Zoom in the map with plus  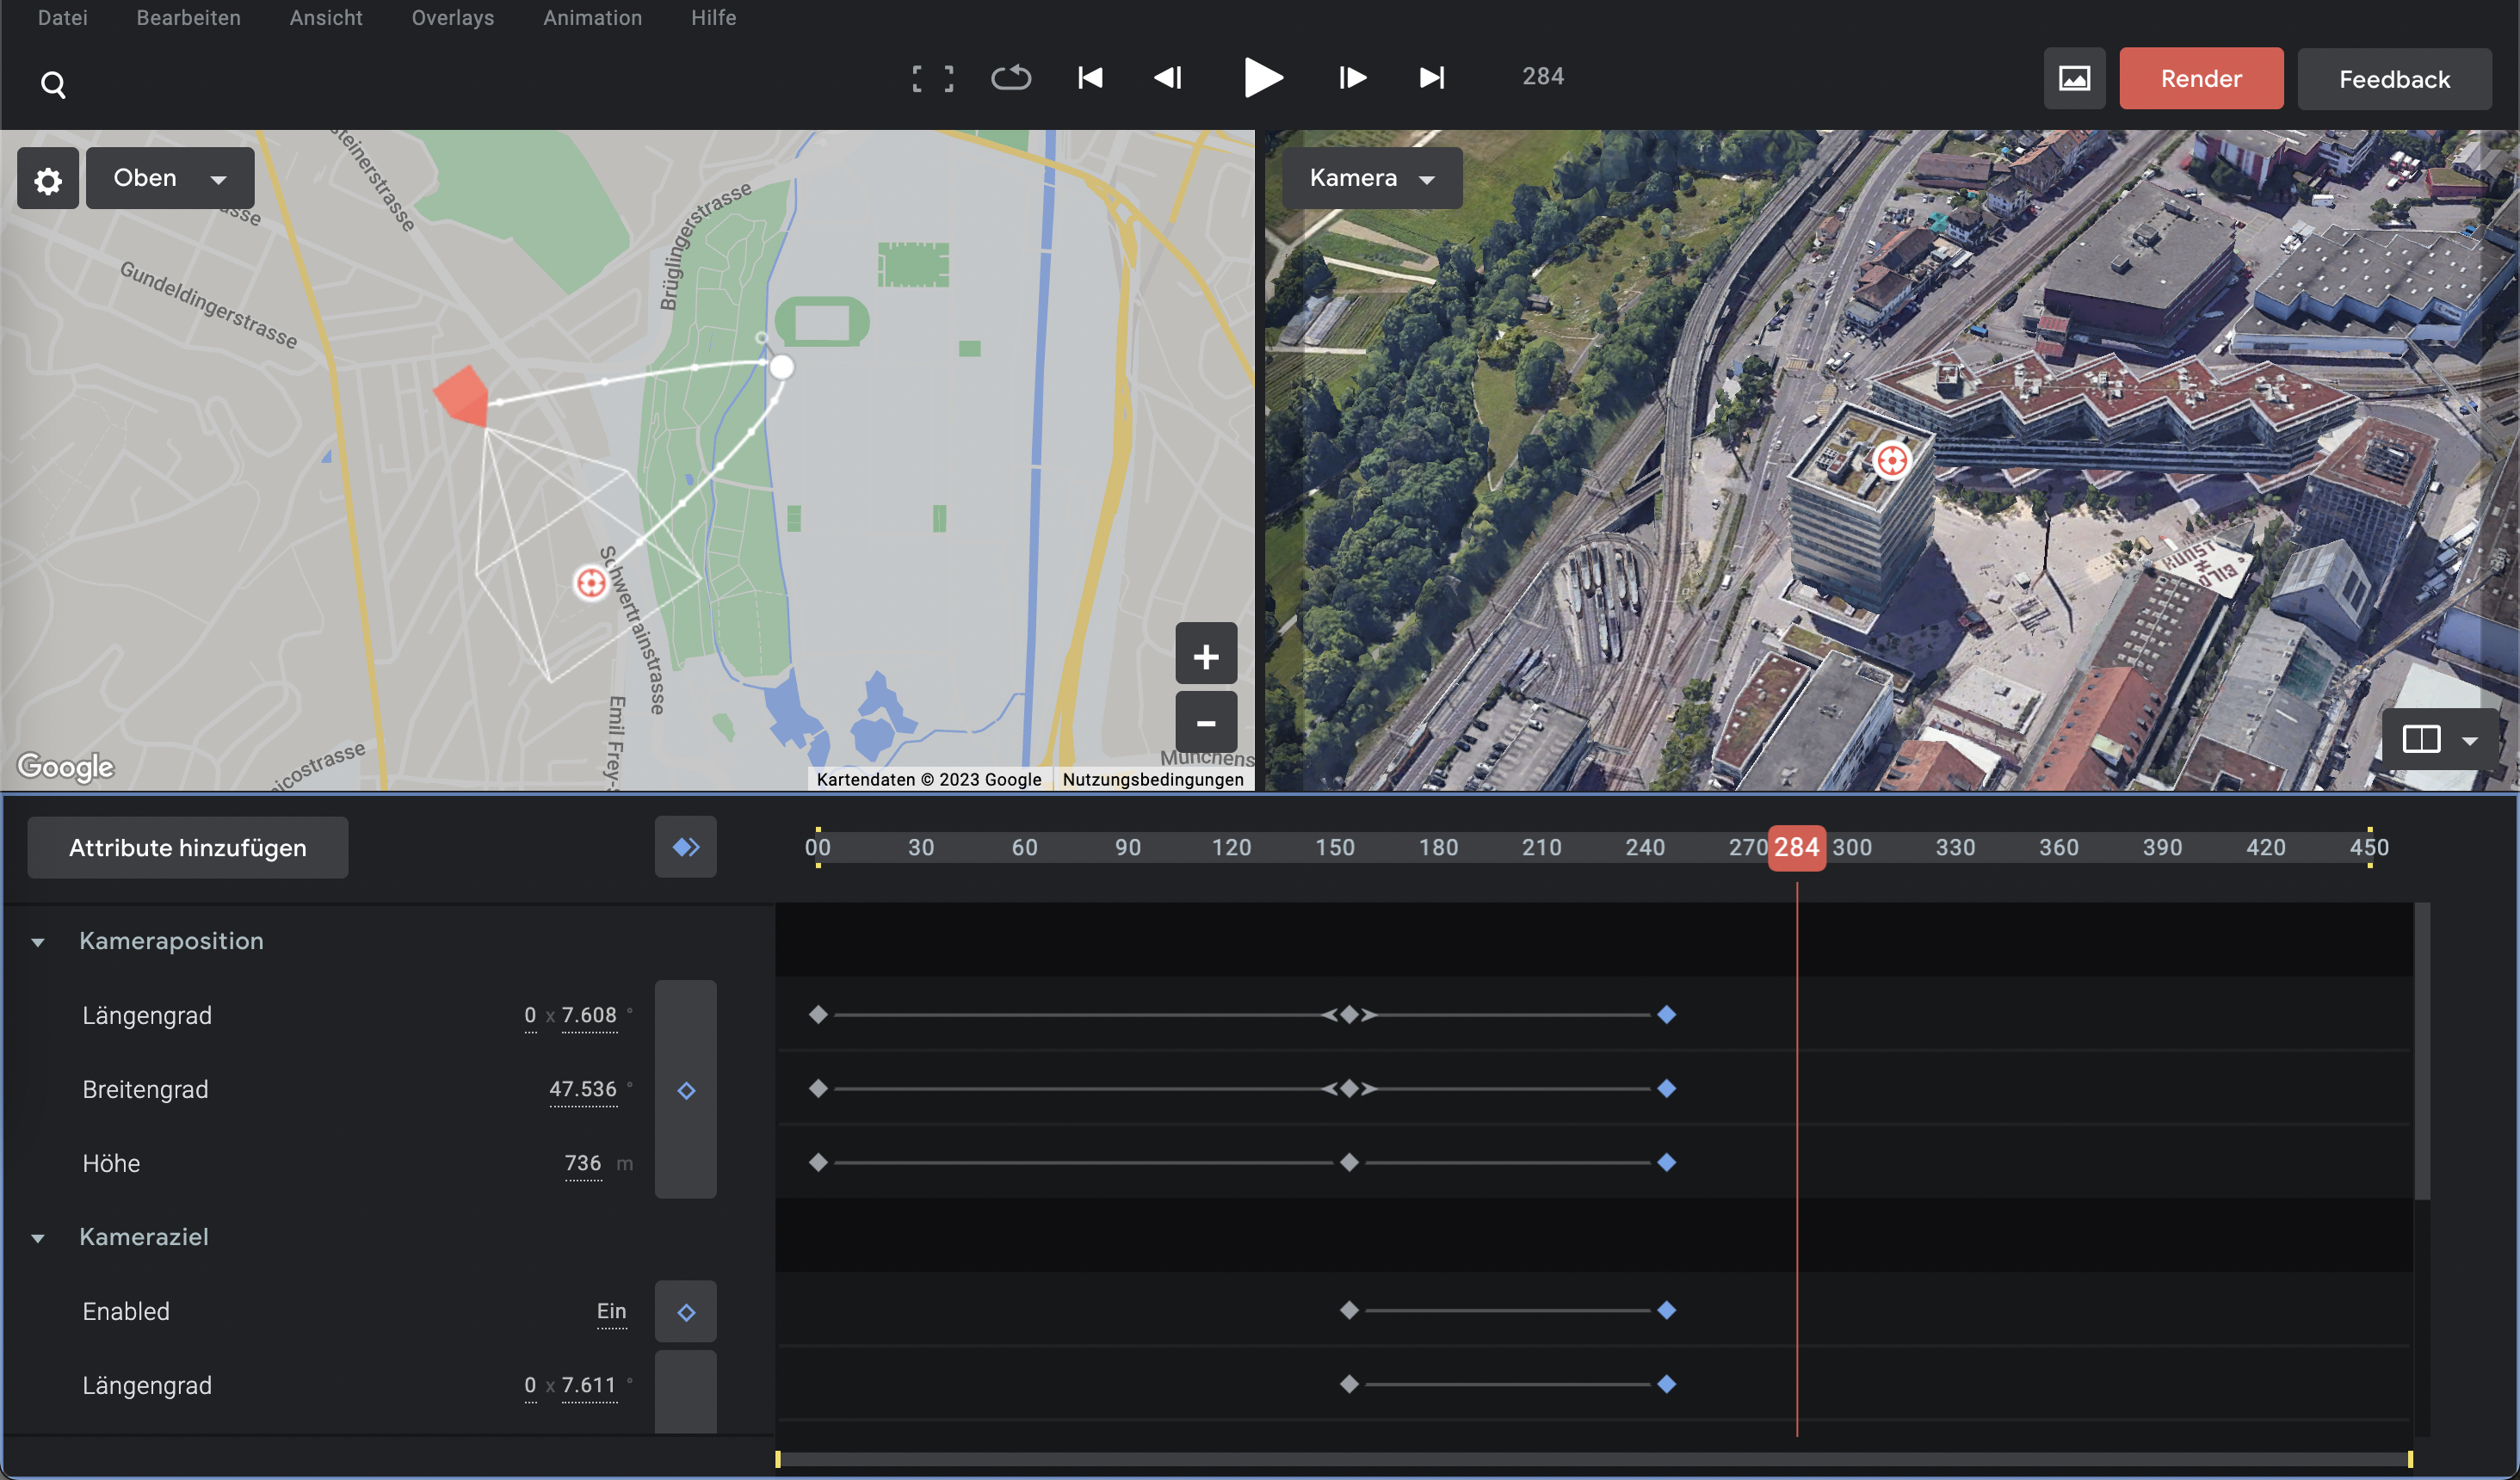(x=1205, y=656)
